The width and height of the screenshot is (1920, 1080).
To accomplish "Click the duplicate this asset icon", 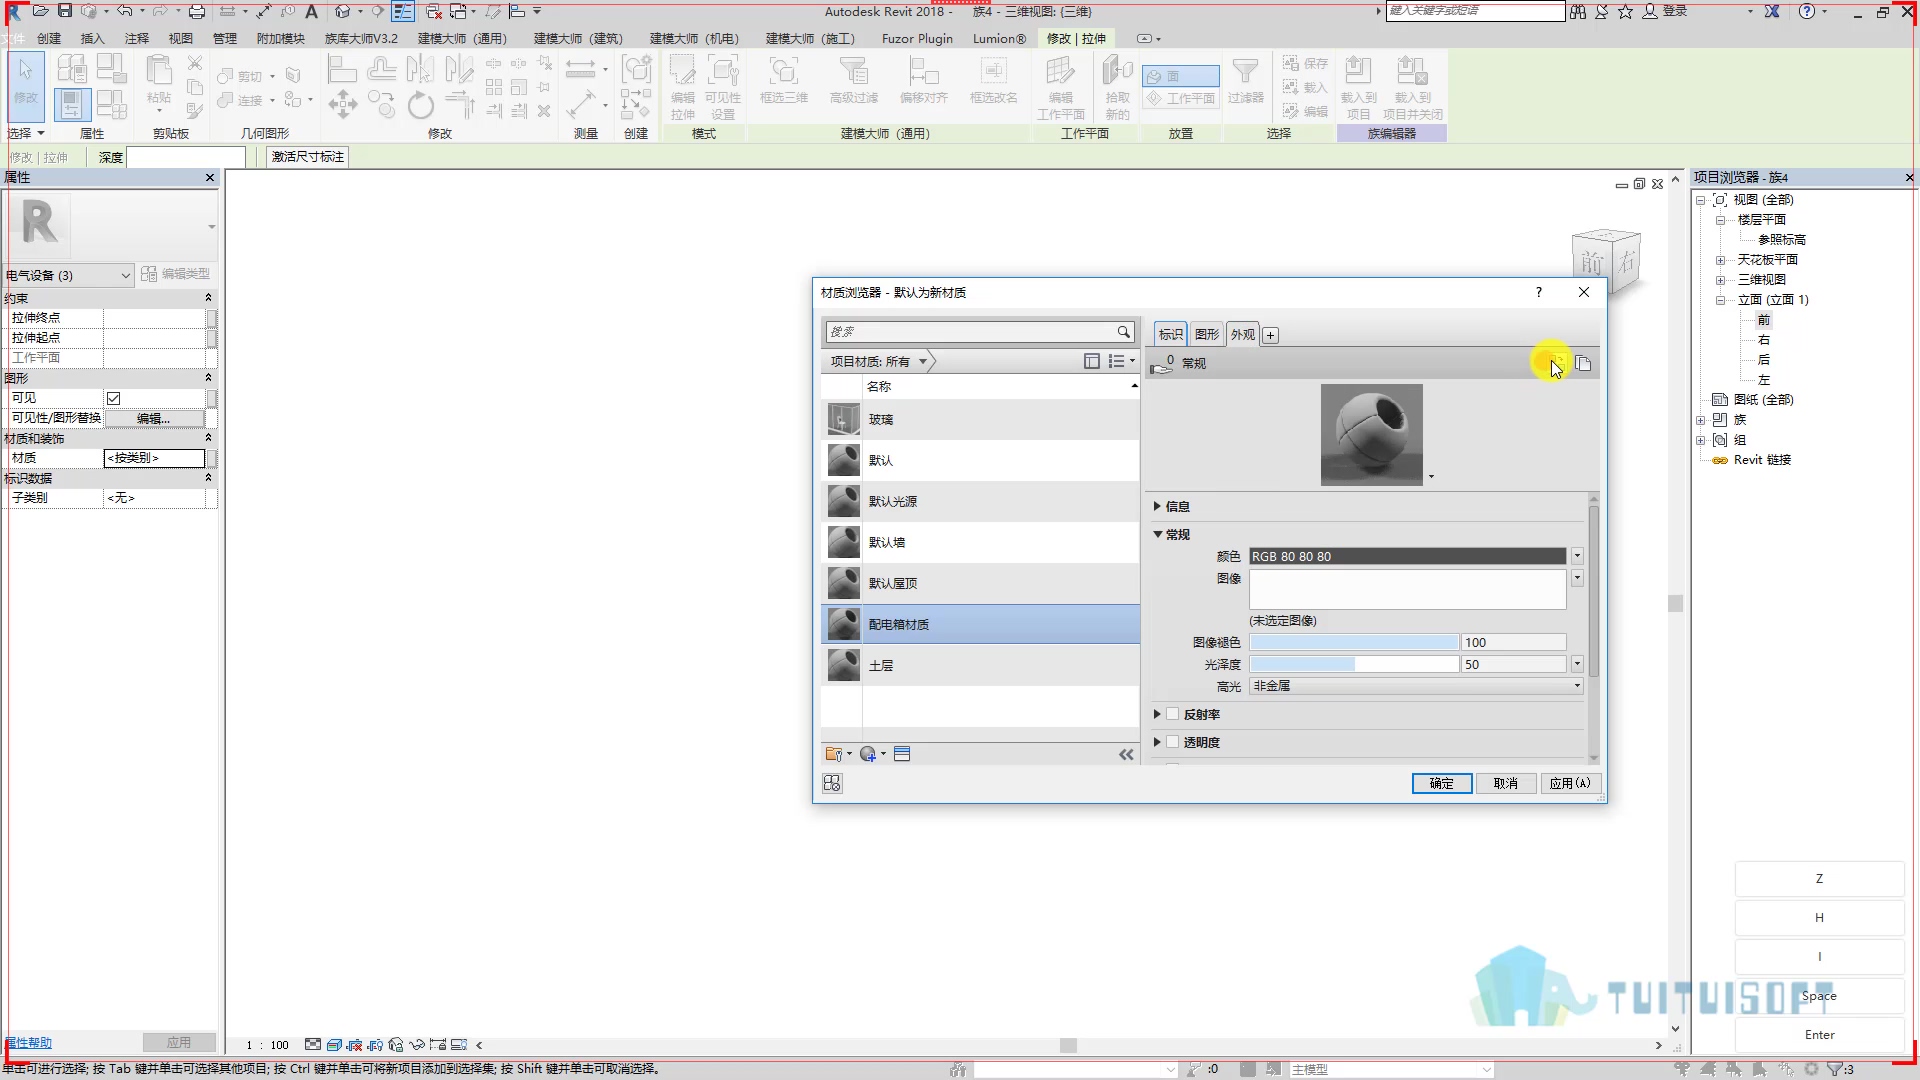I will 1583,364.
